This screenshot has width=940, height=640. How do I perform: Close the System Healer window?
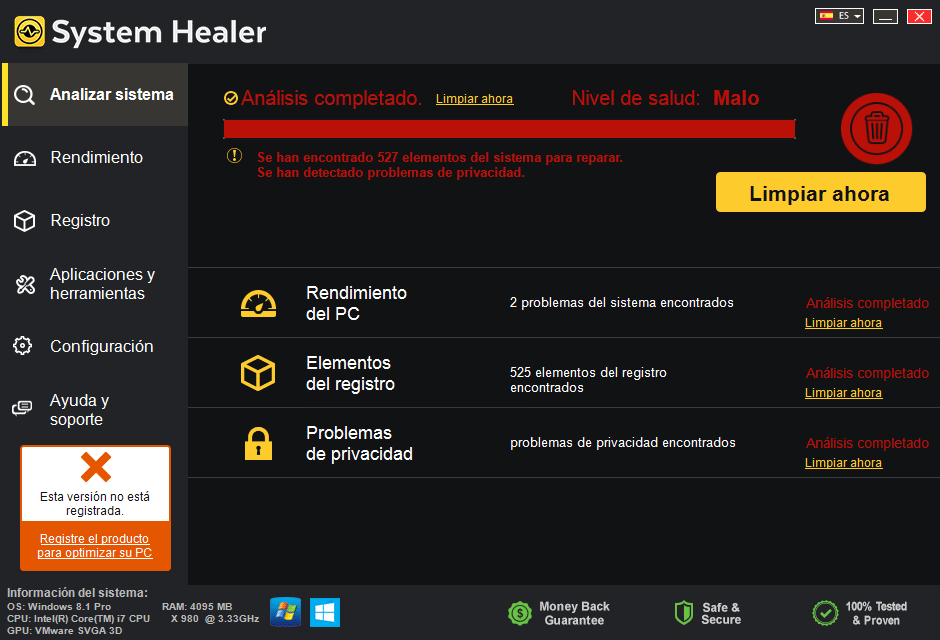(x=919, y=16)
